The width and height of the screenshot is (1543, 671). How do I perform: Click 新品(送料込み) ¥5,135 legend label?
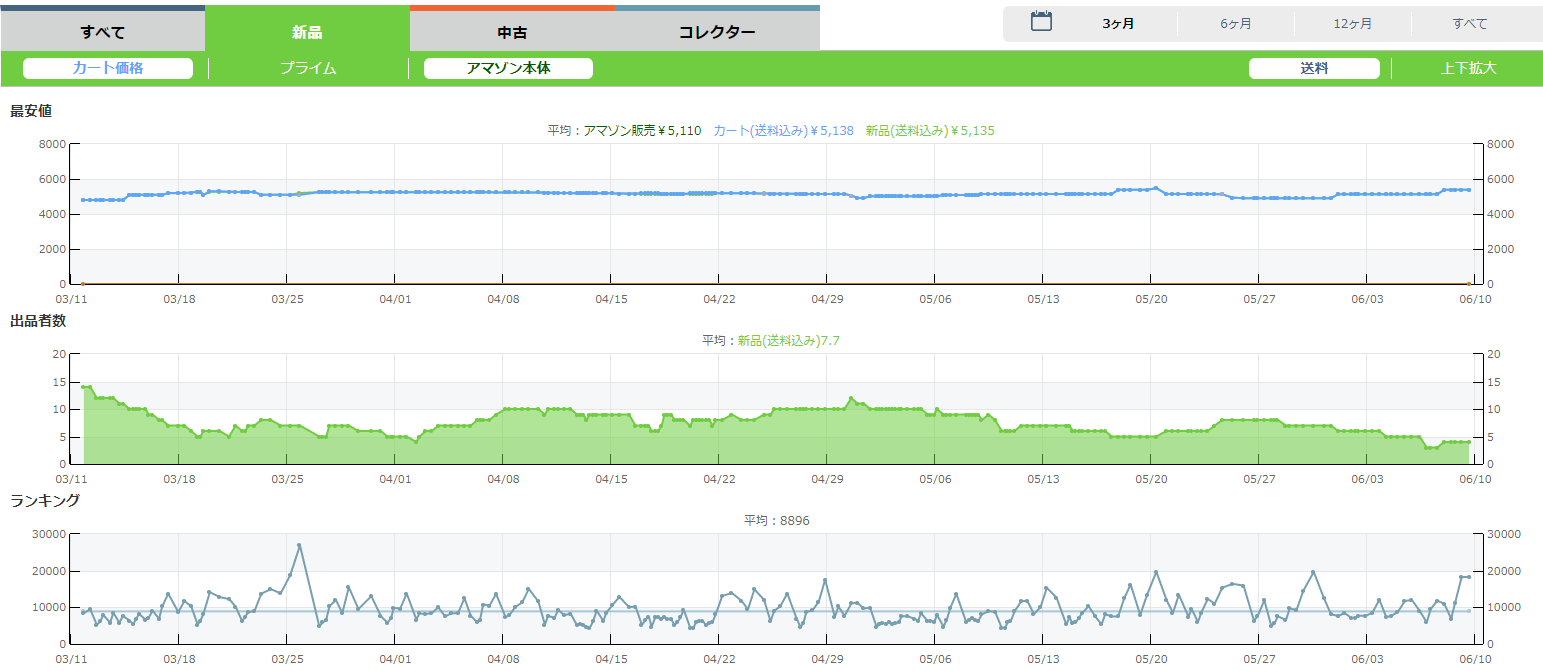tap(929, 130)
